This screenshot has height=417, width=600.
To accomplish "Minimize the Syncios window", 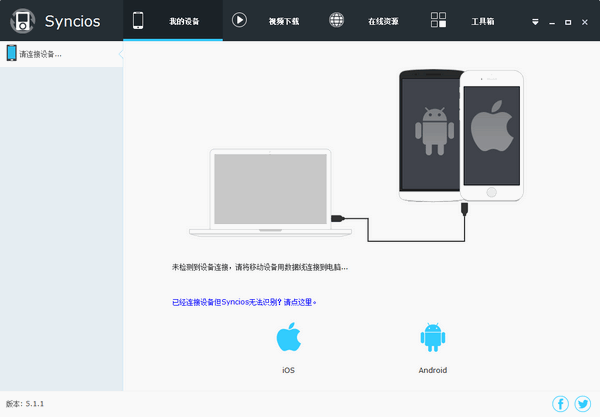I will click(551, 20).
